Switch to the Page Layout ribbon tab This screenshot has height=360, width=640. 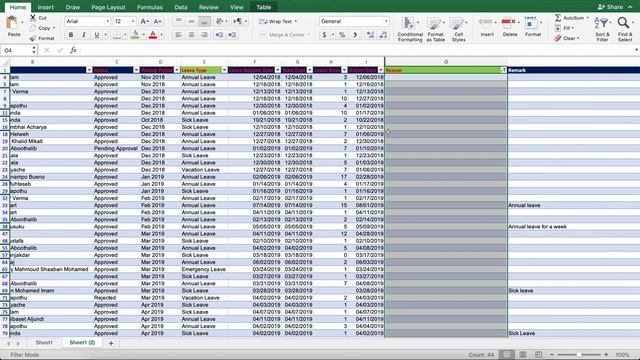click(108, 7)
